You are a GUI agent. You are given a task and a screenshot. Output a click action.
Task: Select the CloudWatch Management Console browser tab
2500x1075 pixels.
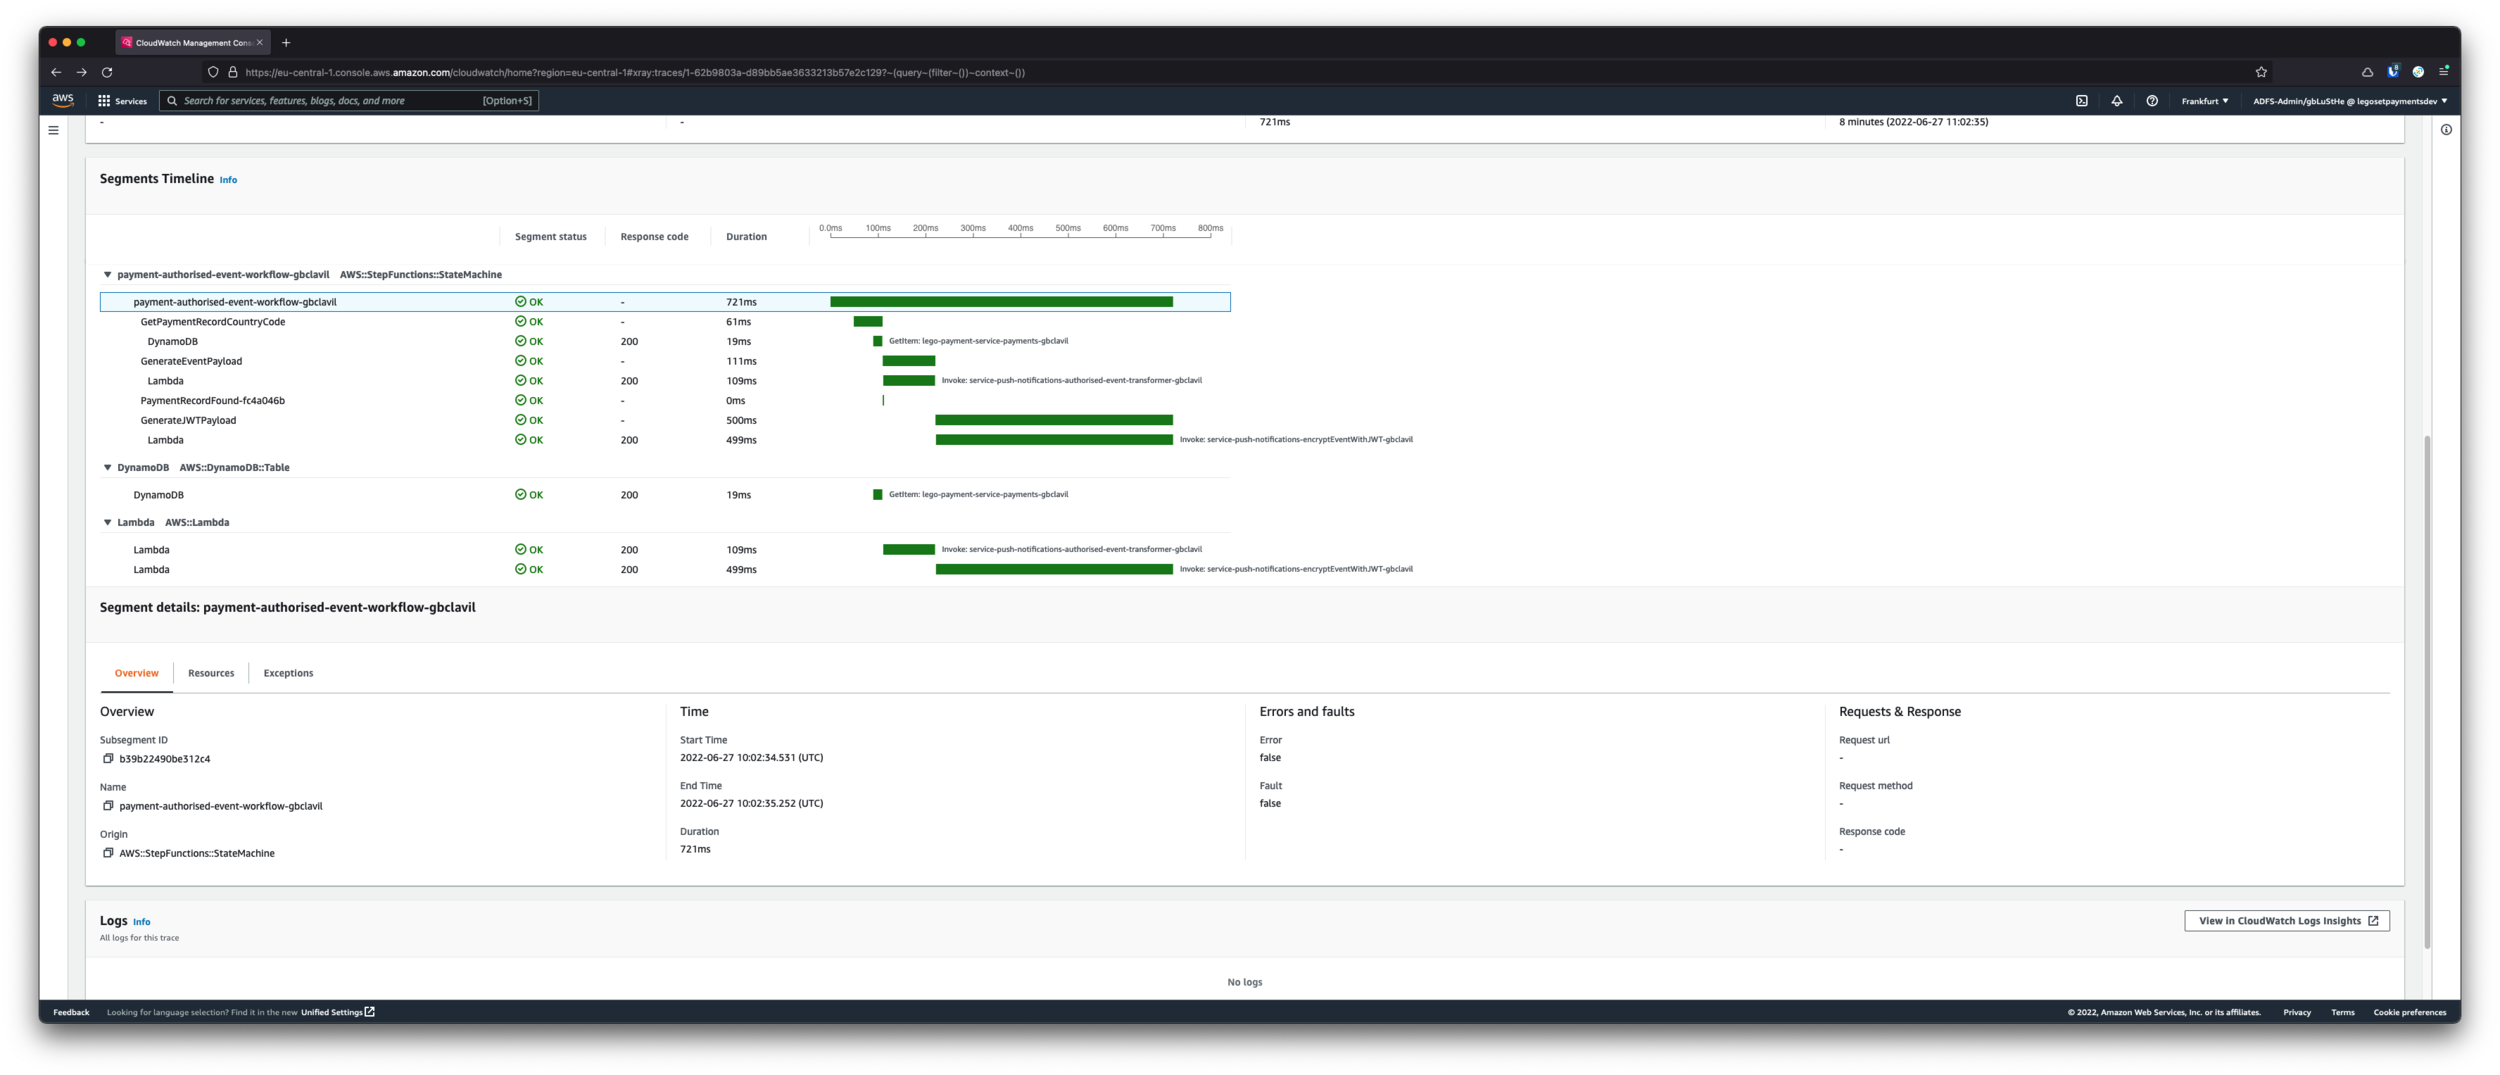[192, 43]
